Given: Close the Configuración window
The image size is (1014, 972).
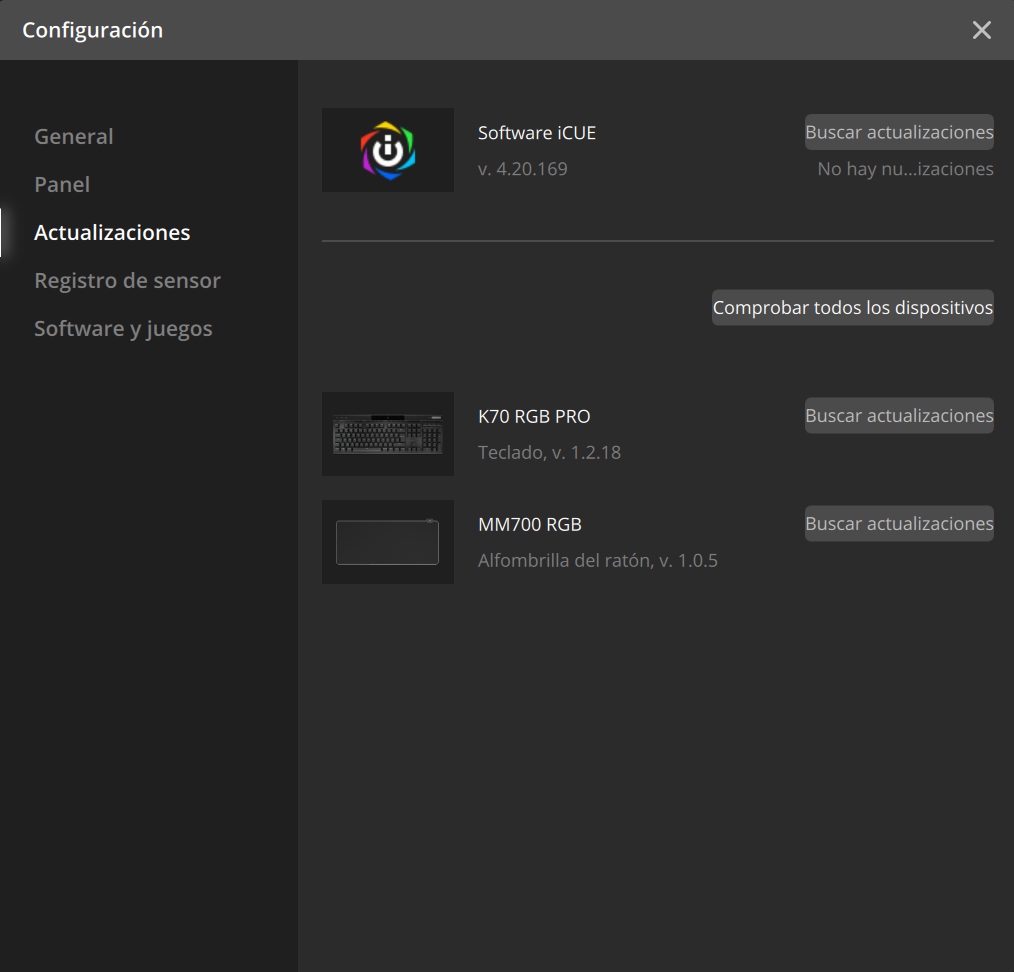Looking at the screenshot, I should (982, 30).
